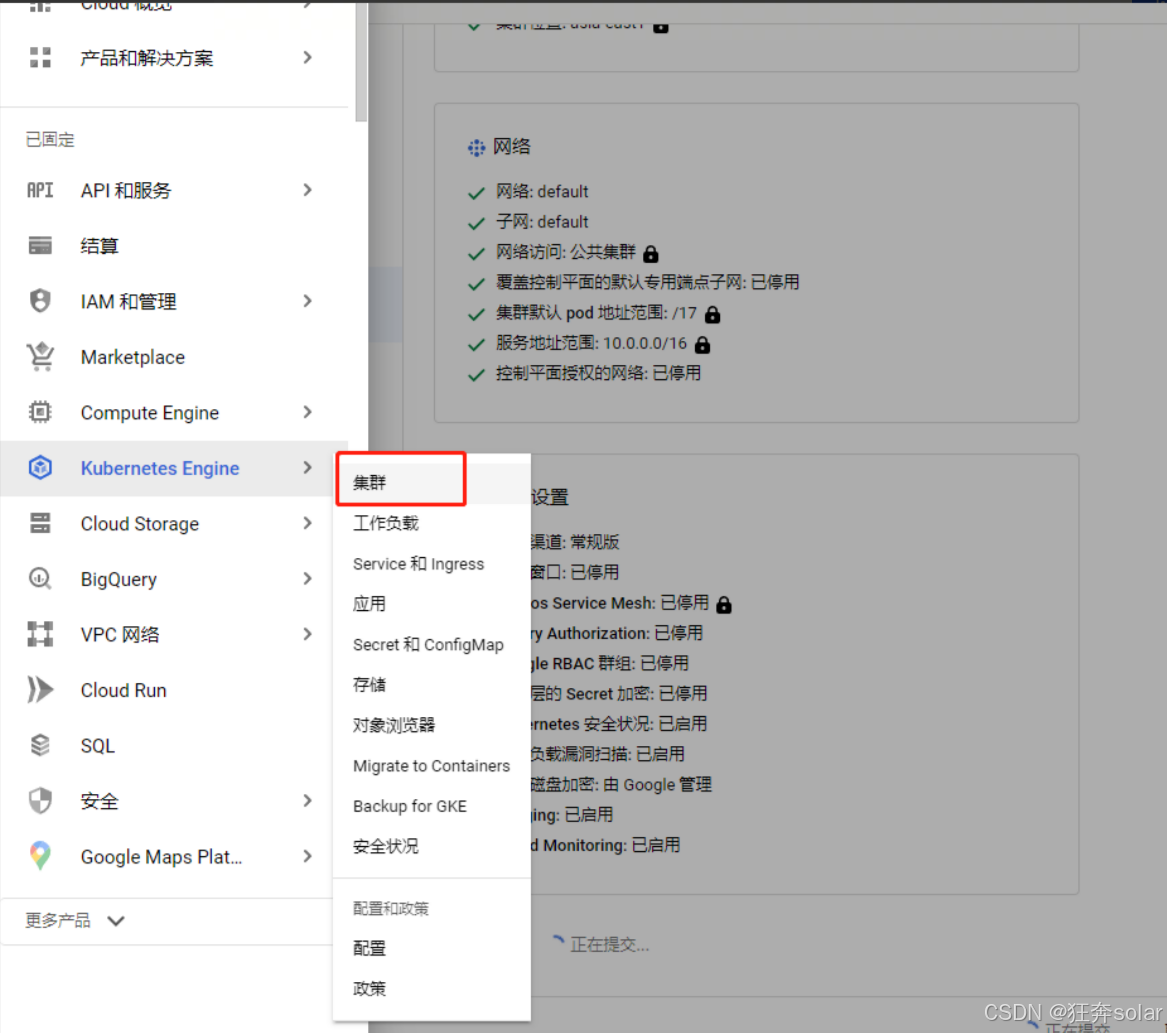1167x1033 pixels.
Task: Click the 已固定 section label
Action: coord(50,139)
